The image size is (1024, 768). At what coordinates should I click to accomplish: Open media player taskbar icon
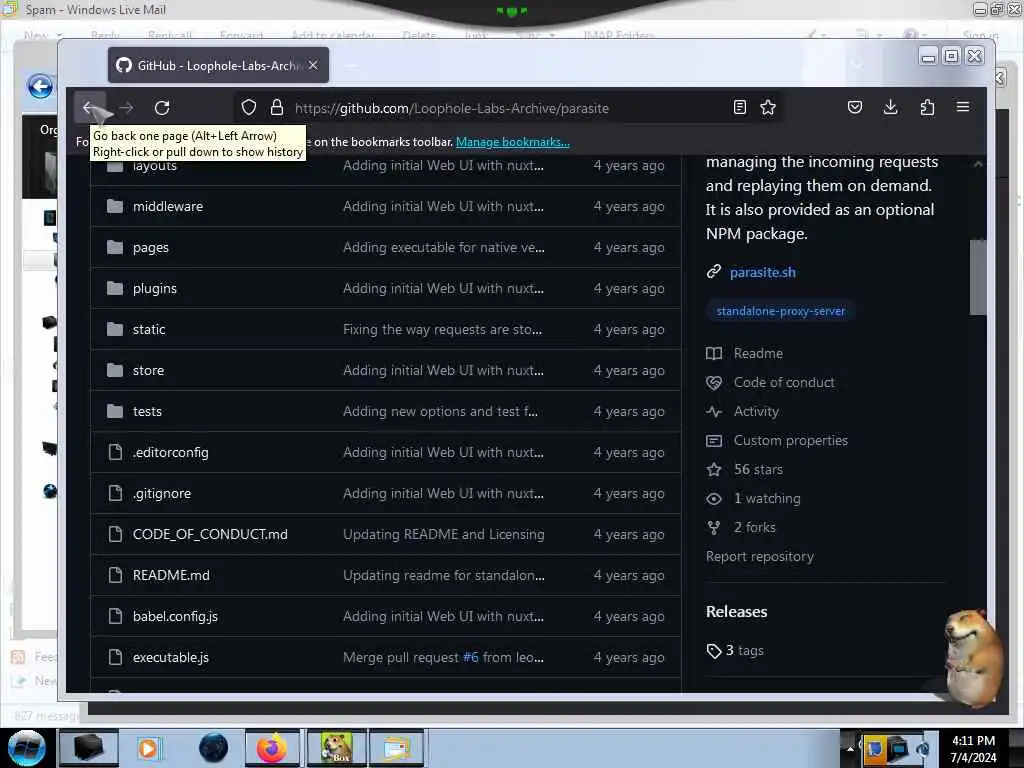pos(149,748)
